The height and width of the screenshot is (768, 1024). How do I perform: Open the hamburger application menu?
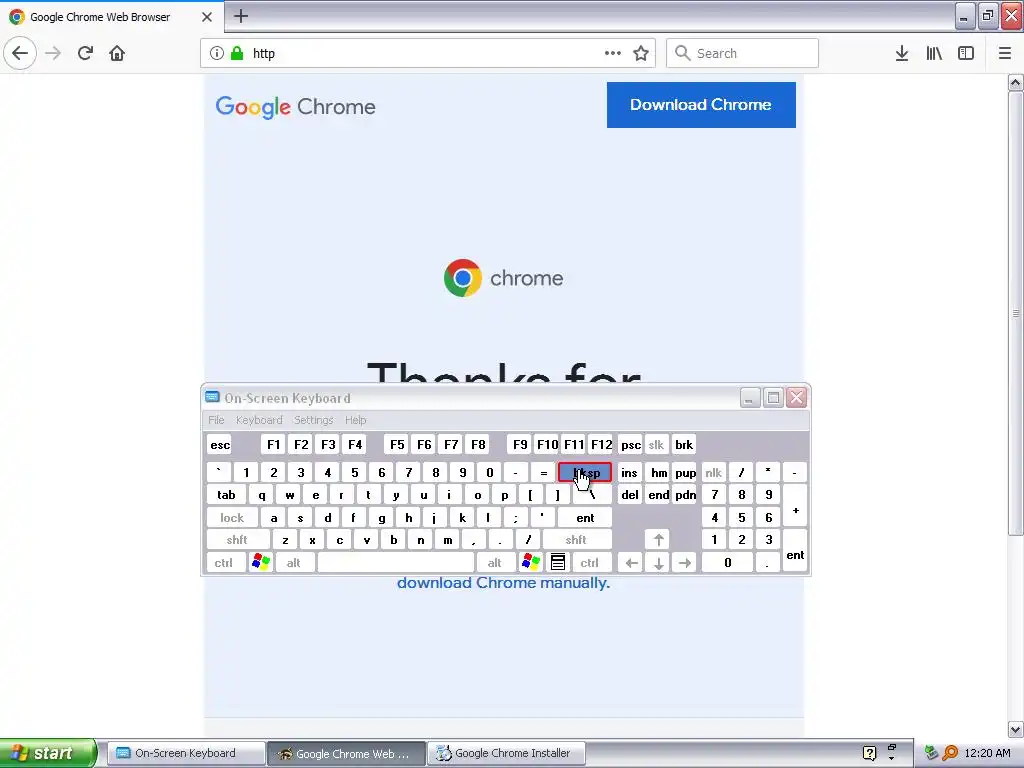coord(1005,53)
